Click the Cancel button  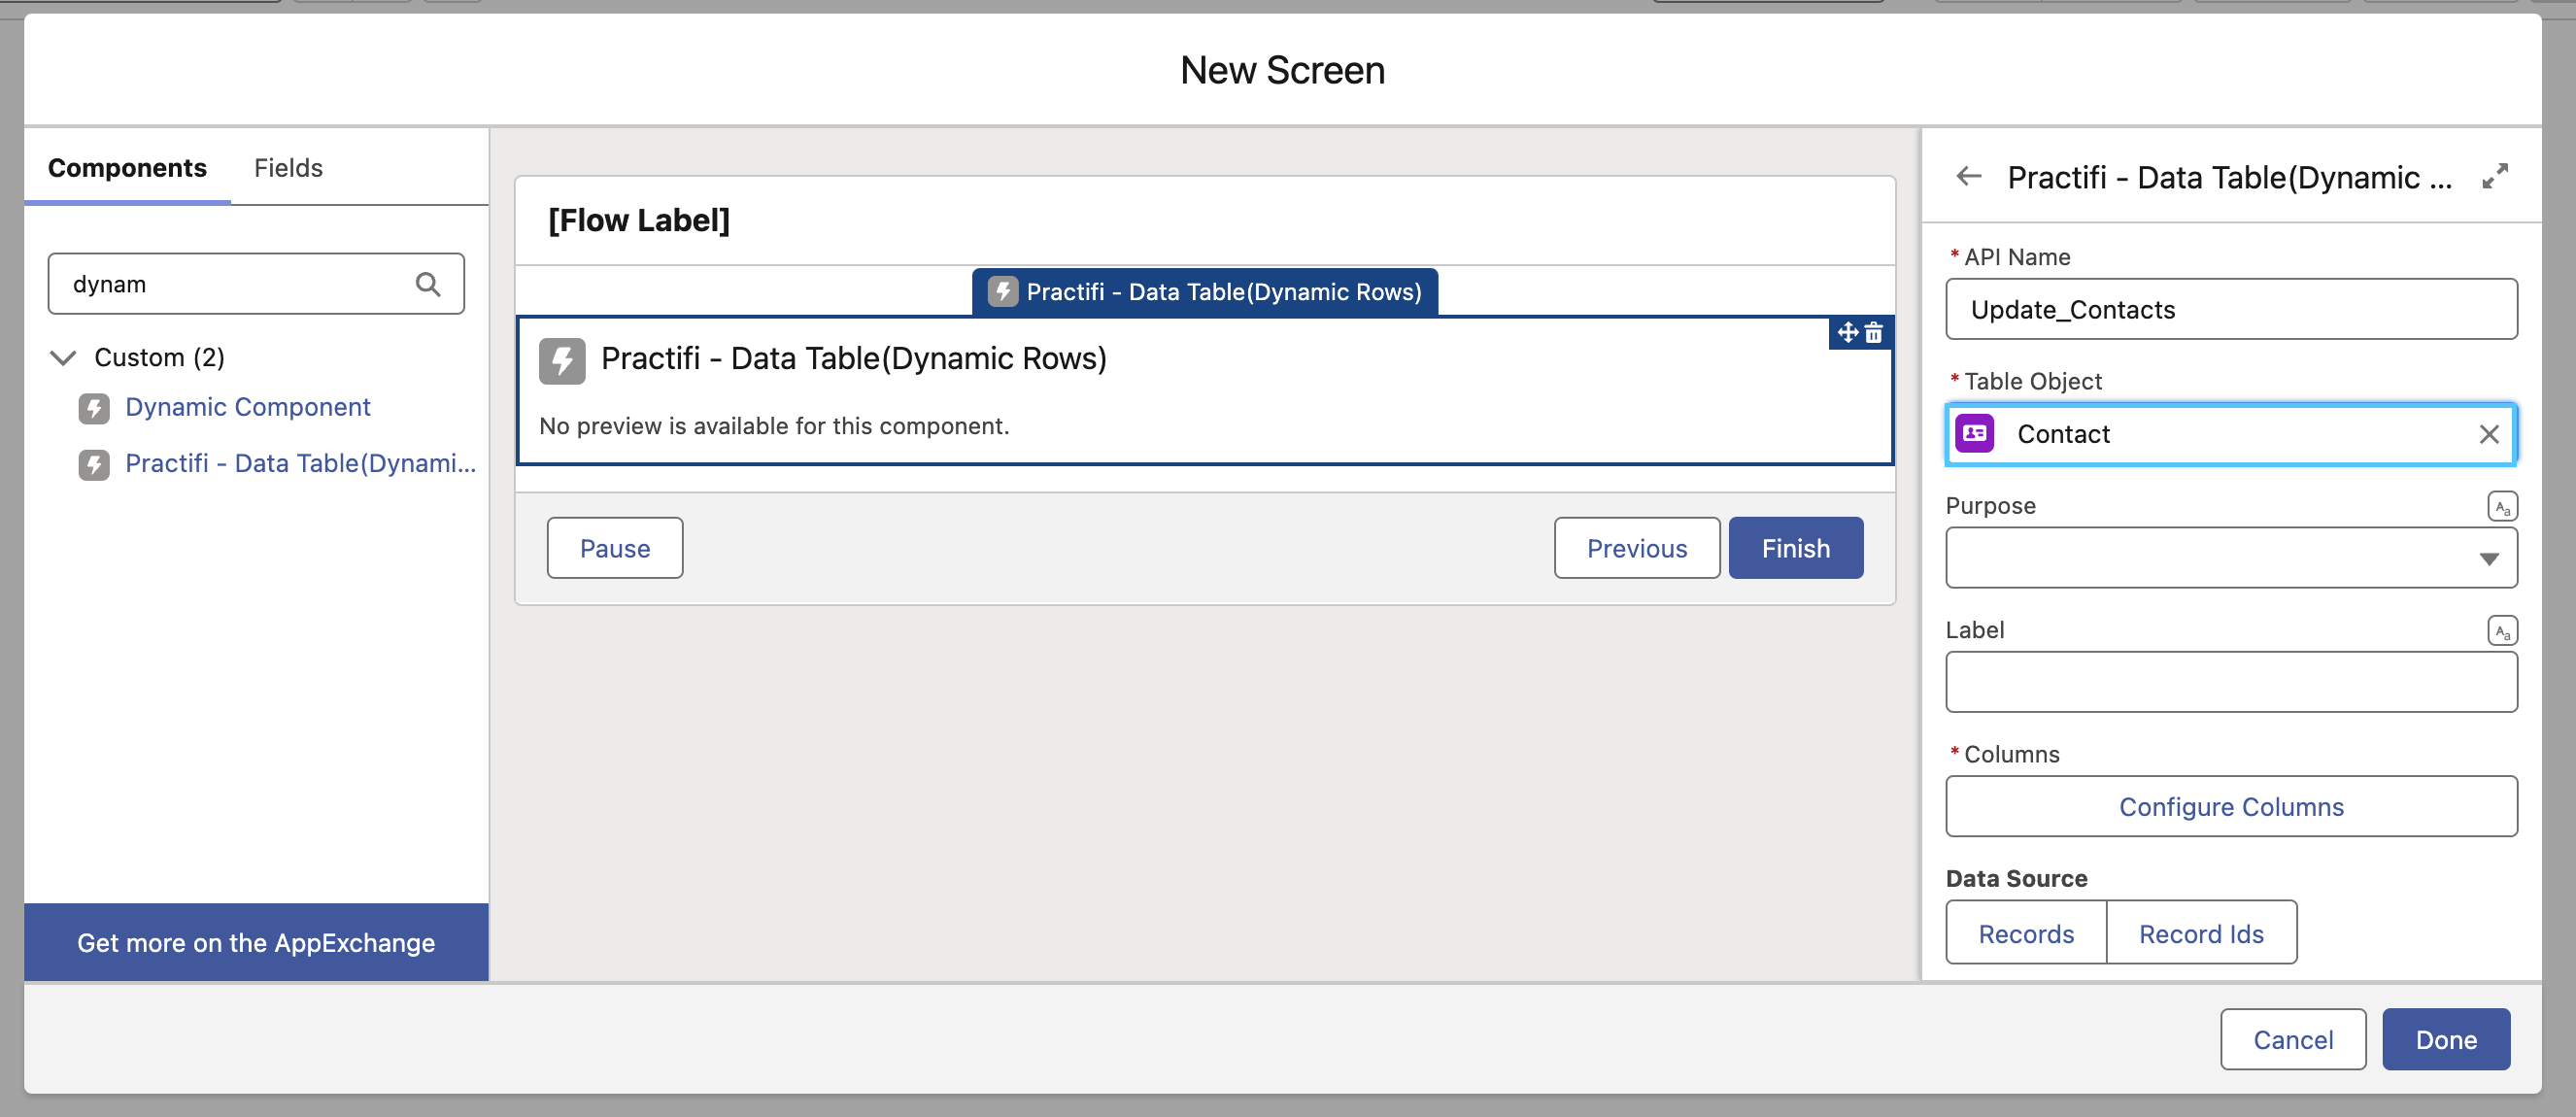pyautogui.click(x=2293, y=1039)
